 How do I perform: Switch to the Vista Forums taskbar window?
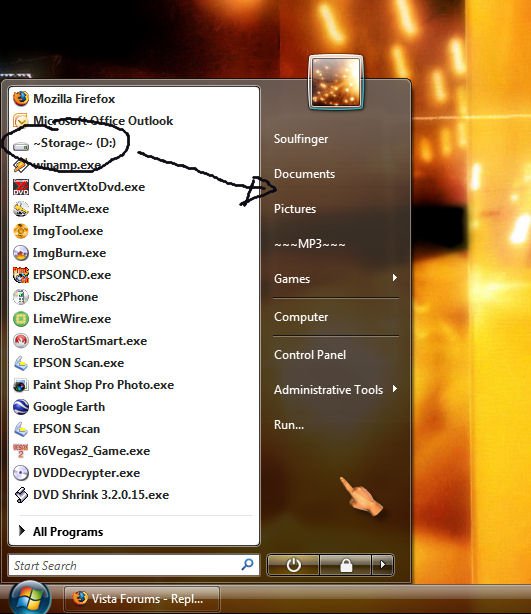(x=141, y=599)
